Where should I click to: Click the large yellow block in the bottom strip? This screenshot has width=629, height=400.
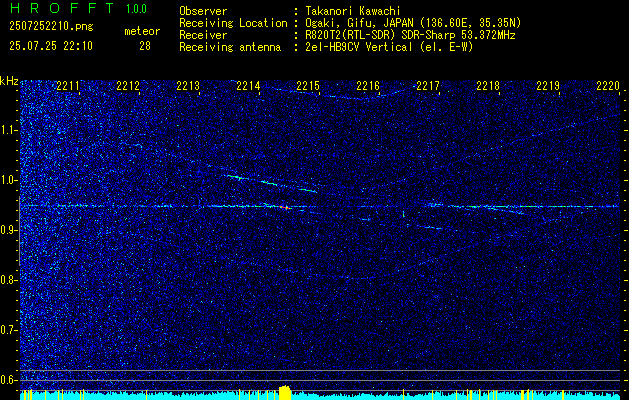click(285, 393)
